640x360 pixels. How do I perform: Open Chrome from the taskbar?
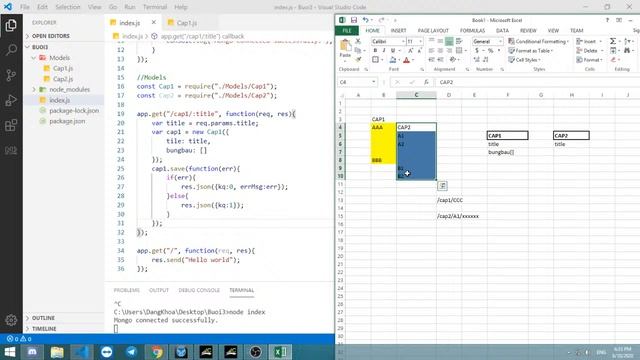pyautogui.click(x=156, y=352)
